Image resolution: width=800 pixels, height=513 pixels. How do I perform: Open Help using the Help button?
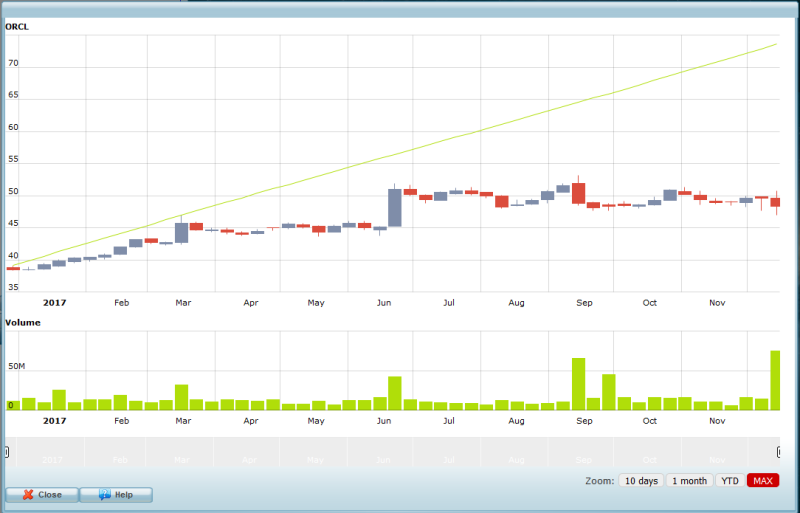coord(116,495)
